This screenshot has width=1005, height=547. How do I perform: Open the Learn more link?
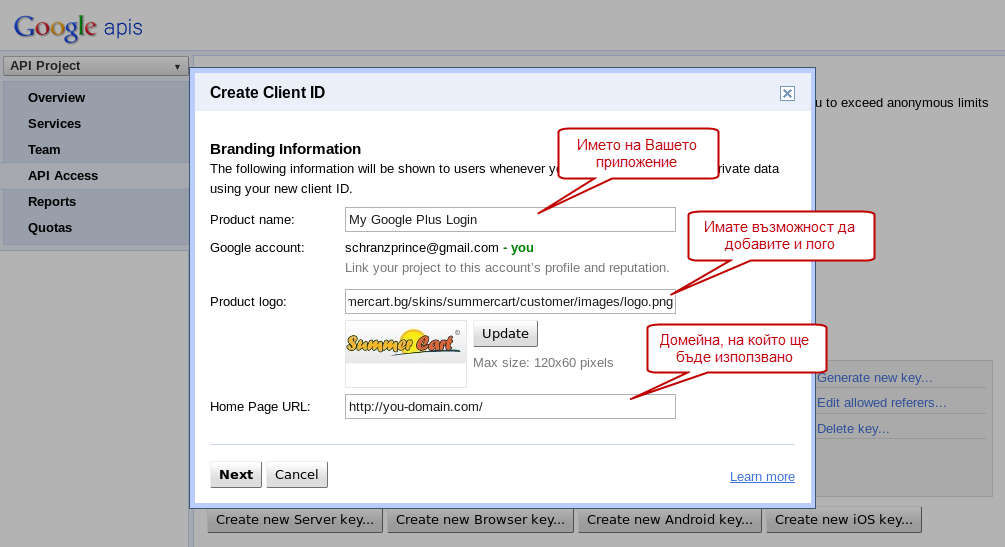click(x=762, y=477)
